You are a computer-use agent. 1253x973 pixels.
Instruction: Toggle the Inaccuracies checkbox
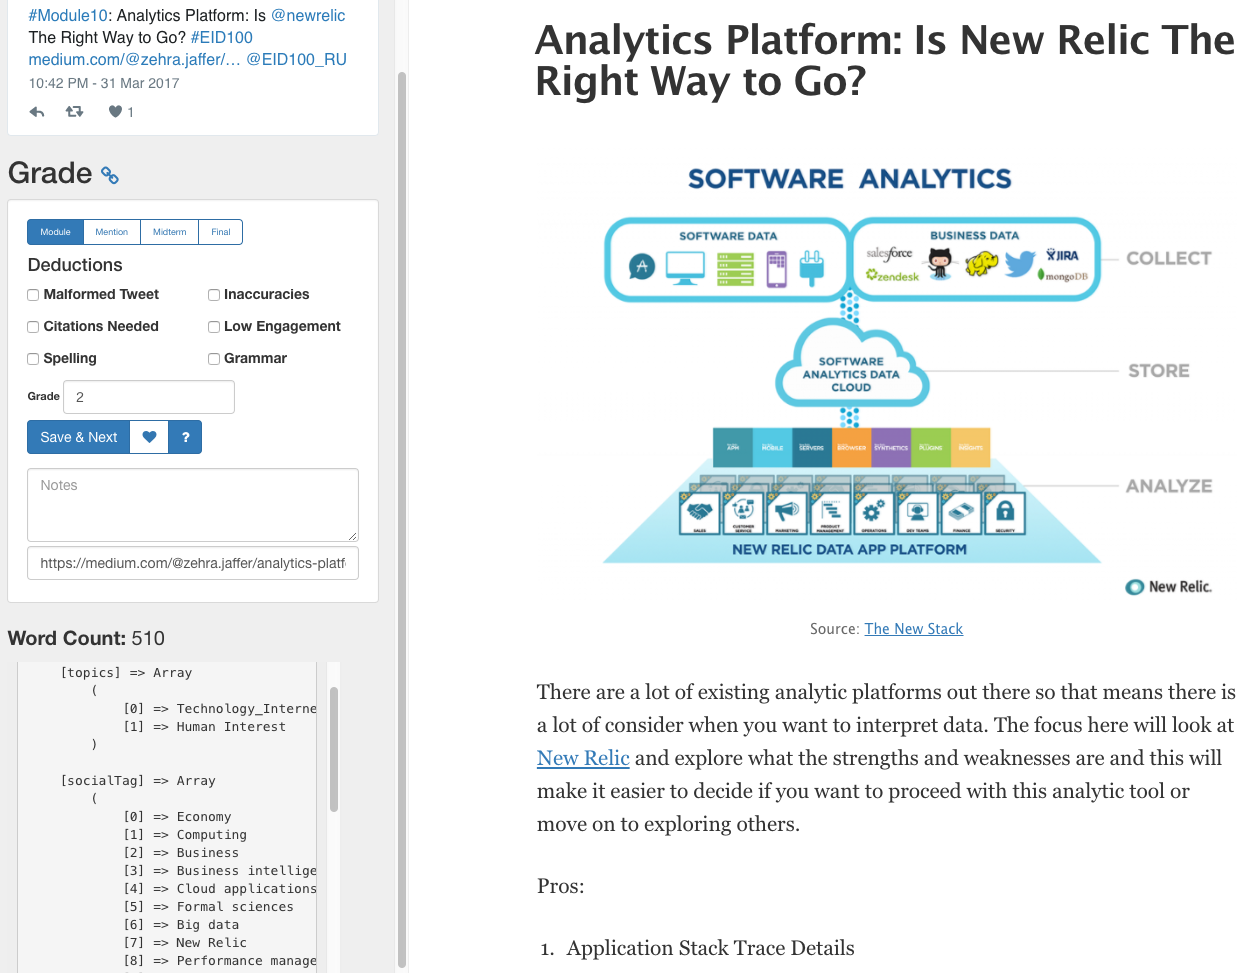214,295
